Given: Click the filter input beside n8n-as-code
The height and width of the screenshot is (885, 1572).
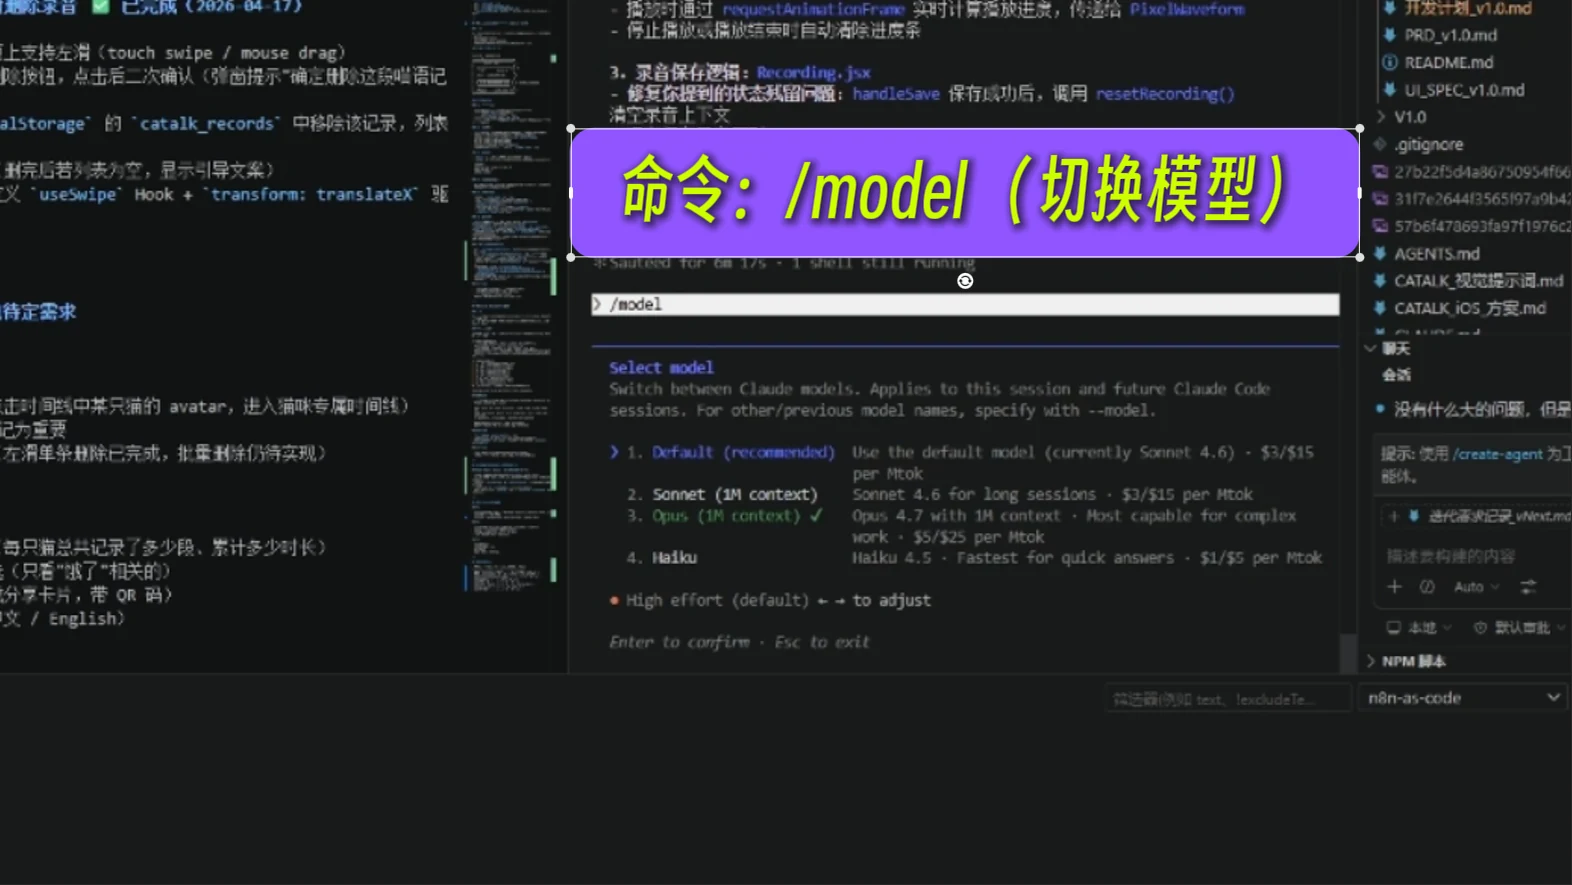Looking at the screenshot, I should [1228, 699].
